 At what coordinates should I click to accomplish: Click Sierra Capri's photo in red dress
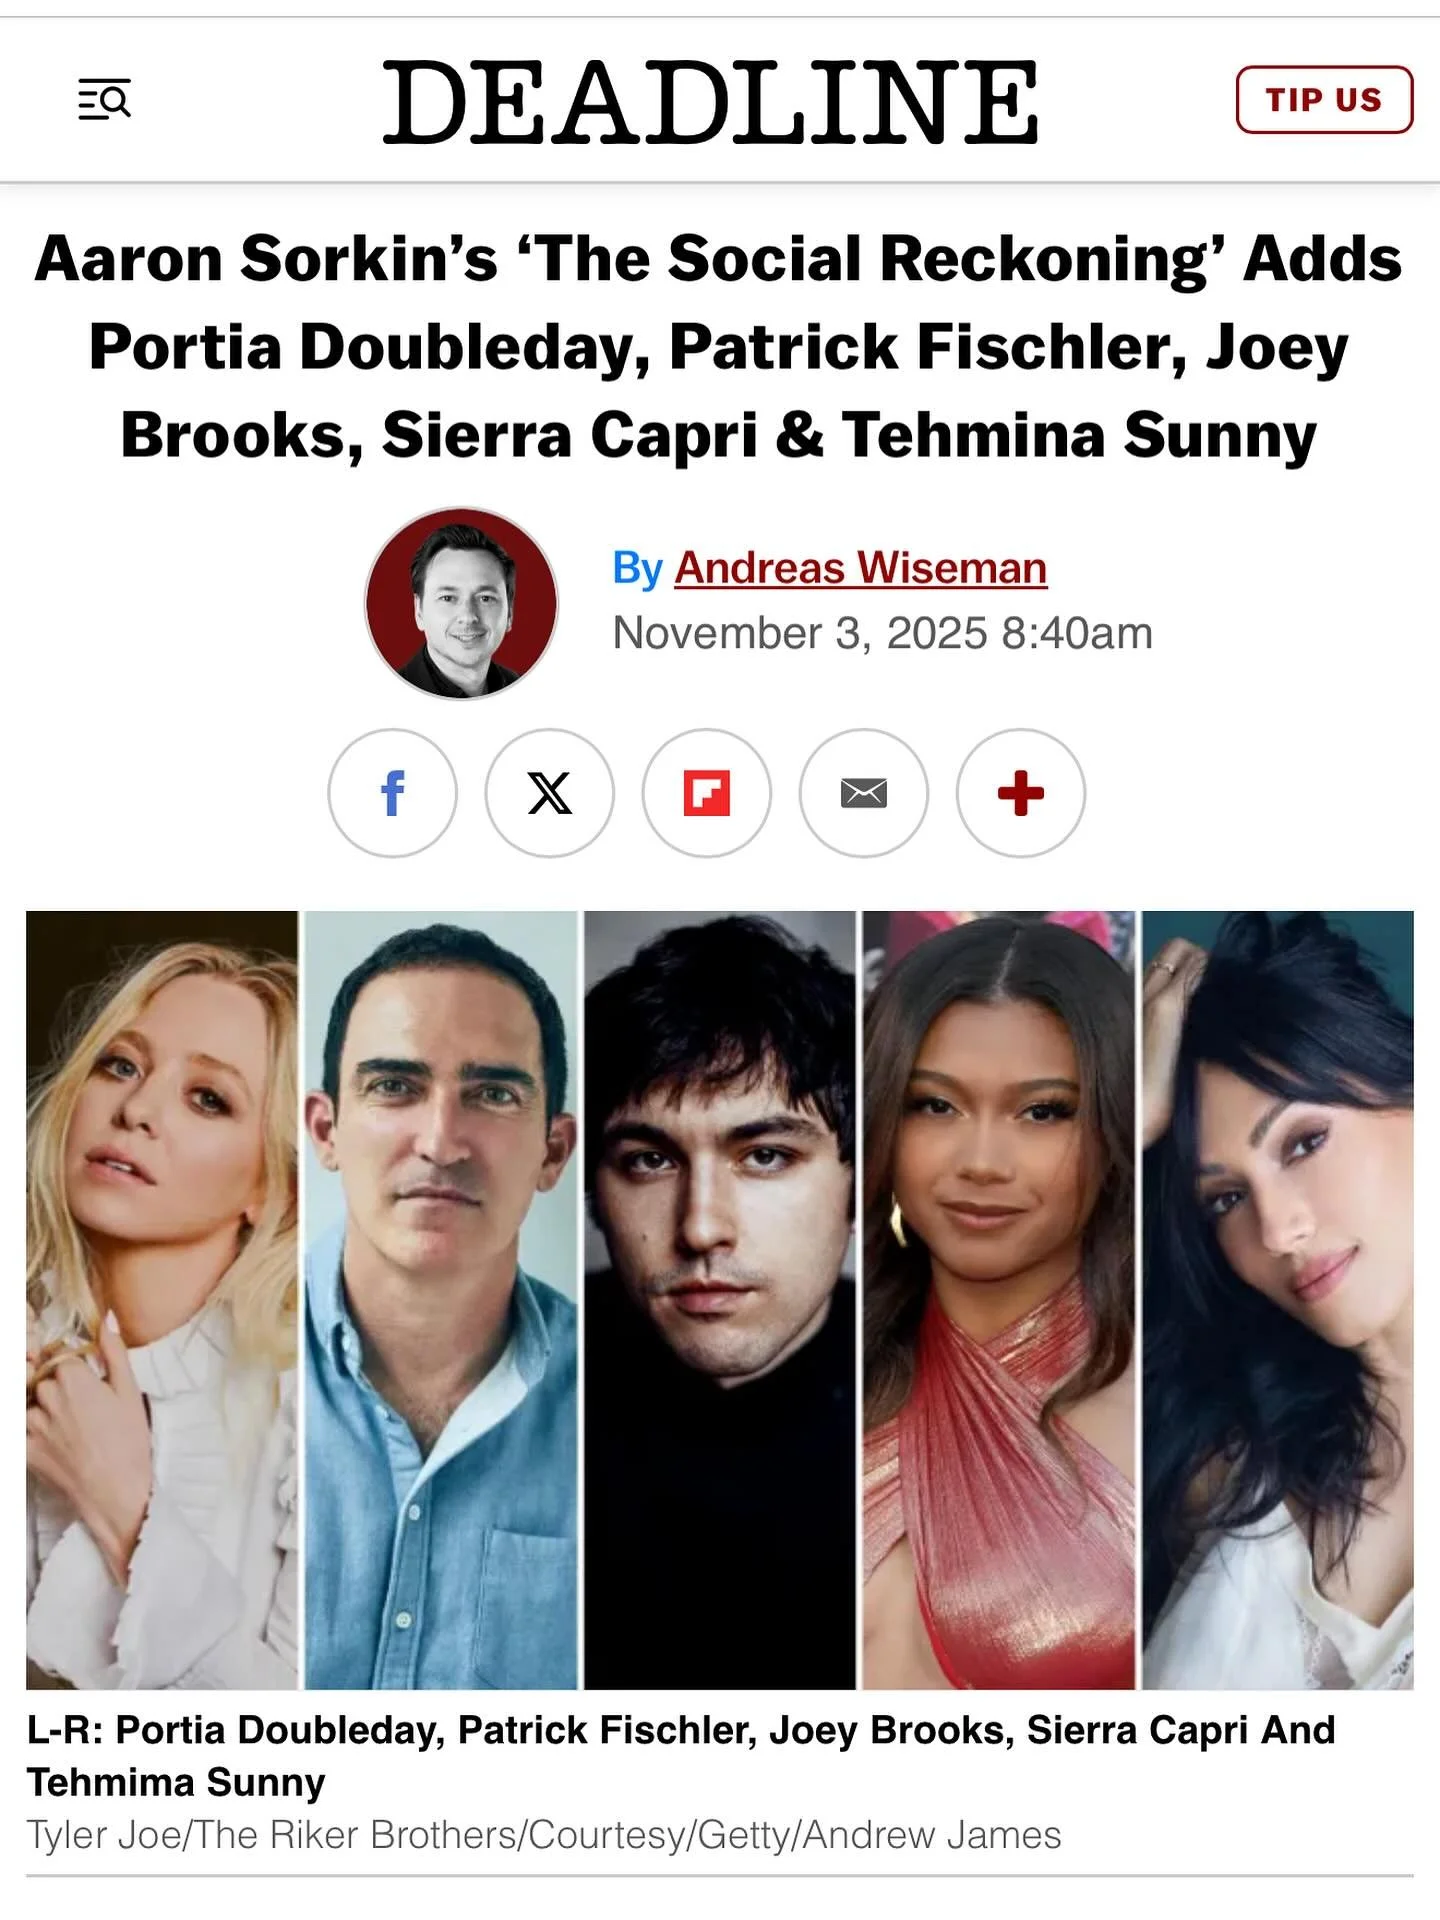click(999, 1300)
